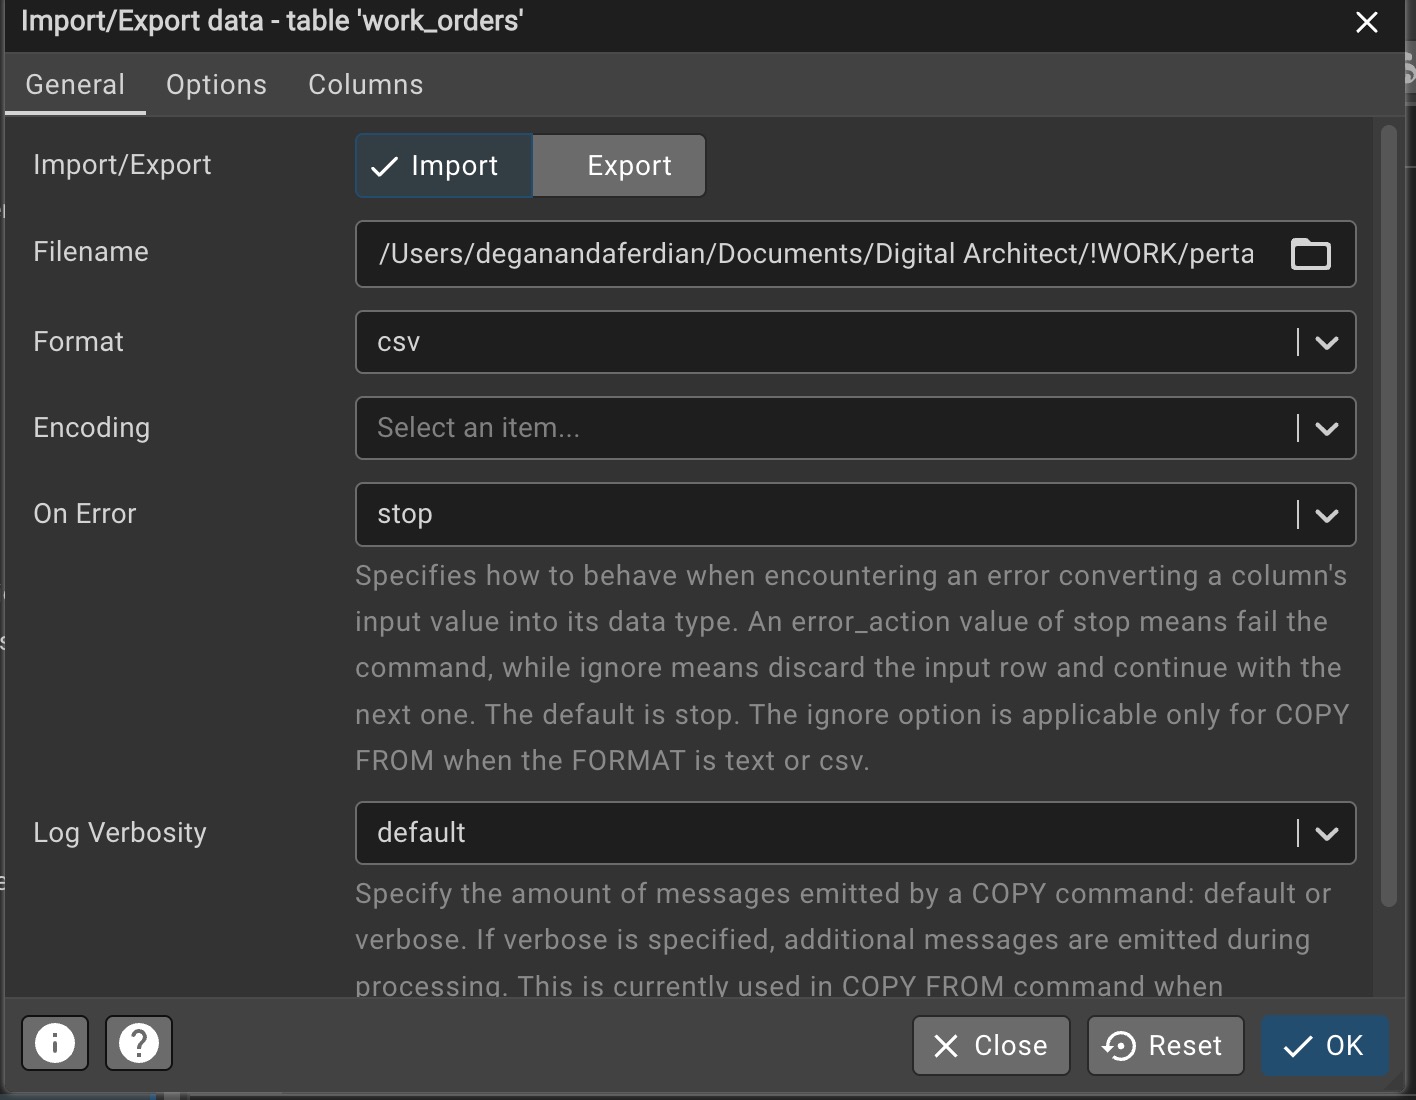Open the Columns tab
1416x1100 pixels.
[365, 85]
